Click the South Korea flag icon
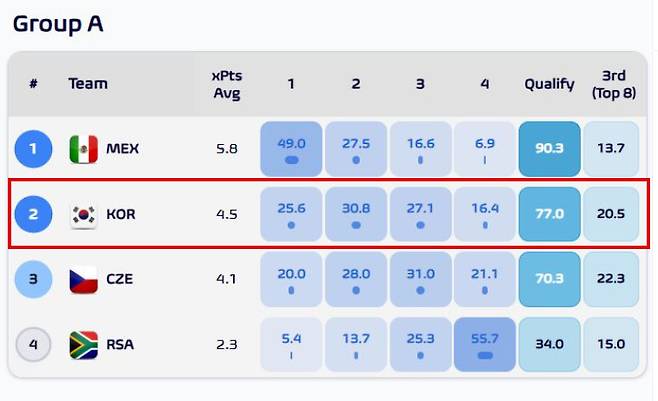Viewport: 658px width, 401px height. 83,214
